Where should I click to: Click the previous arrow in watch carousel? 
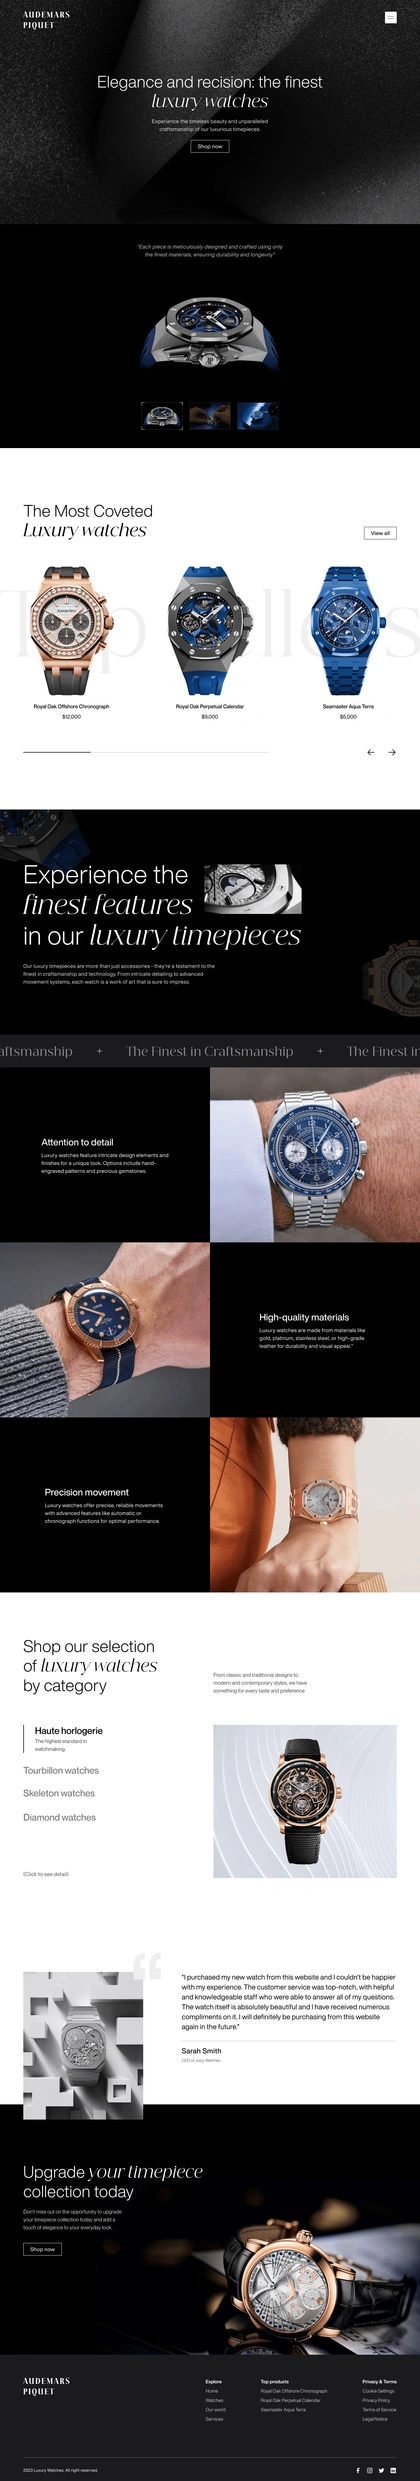(370, 752)
